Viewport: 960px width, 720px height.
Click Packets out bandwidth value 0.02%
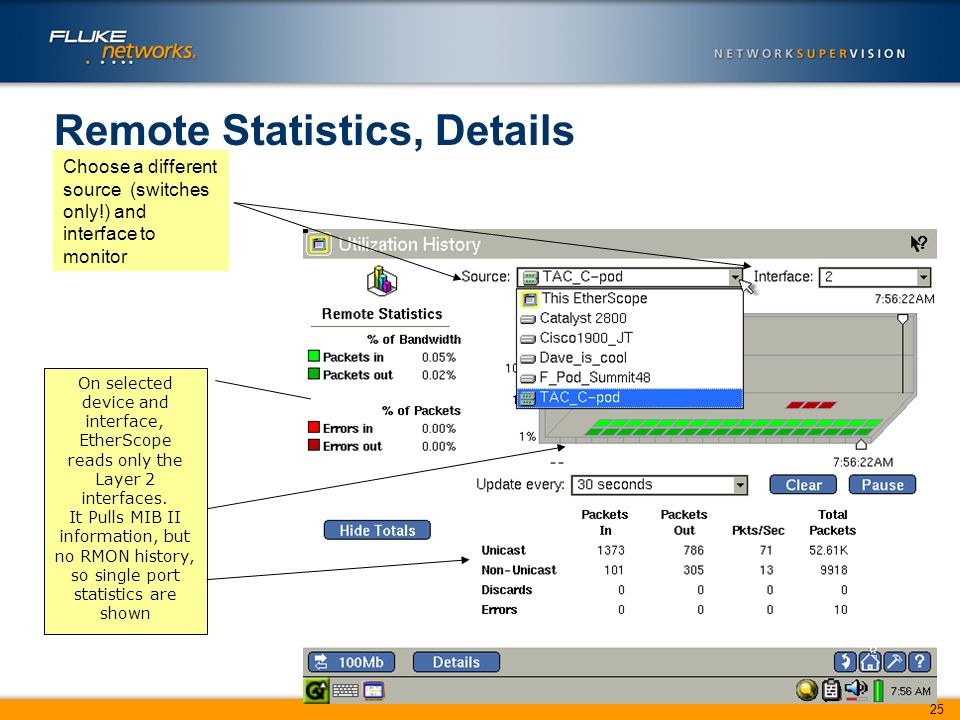438,375
